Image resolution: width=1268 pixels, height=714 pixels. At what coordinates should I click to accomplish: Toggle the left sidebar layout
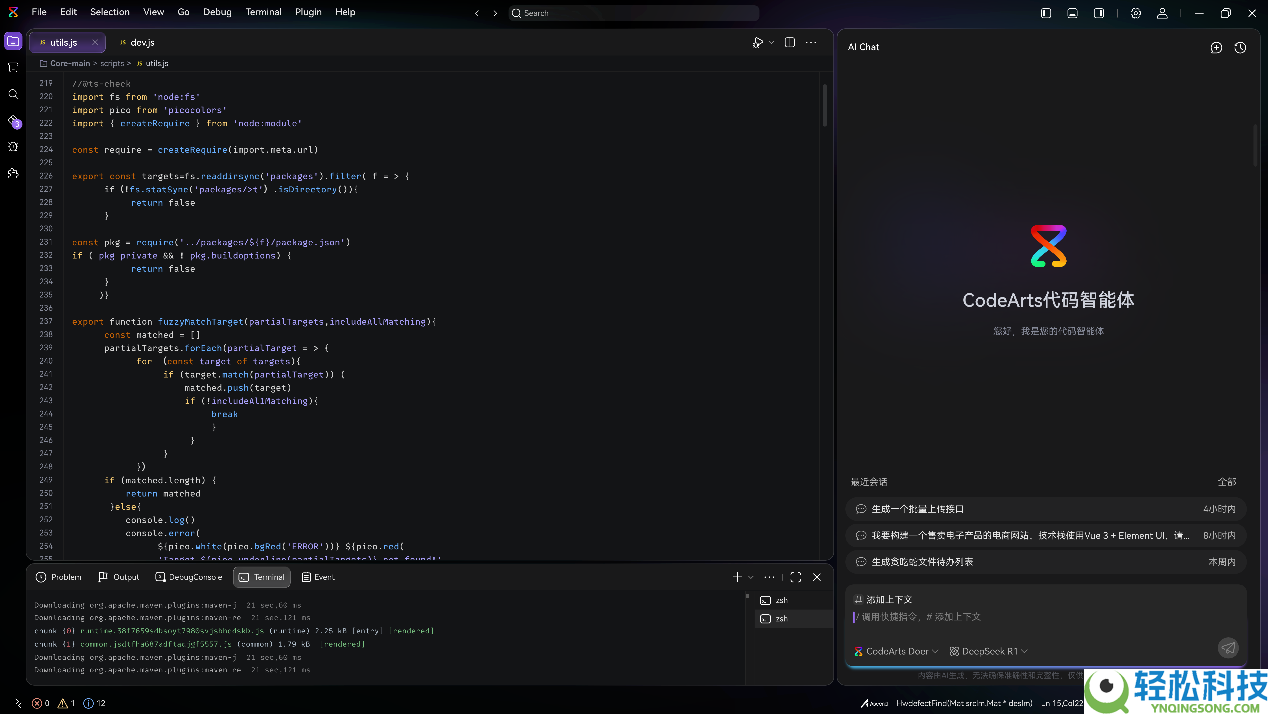(x=1046, y=13)
